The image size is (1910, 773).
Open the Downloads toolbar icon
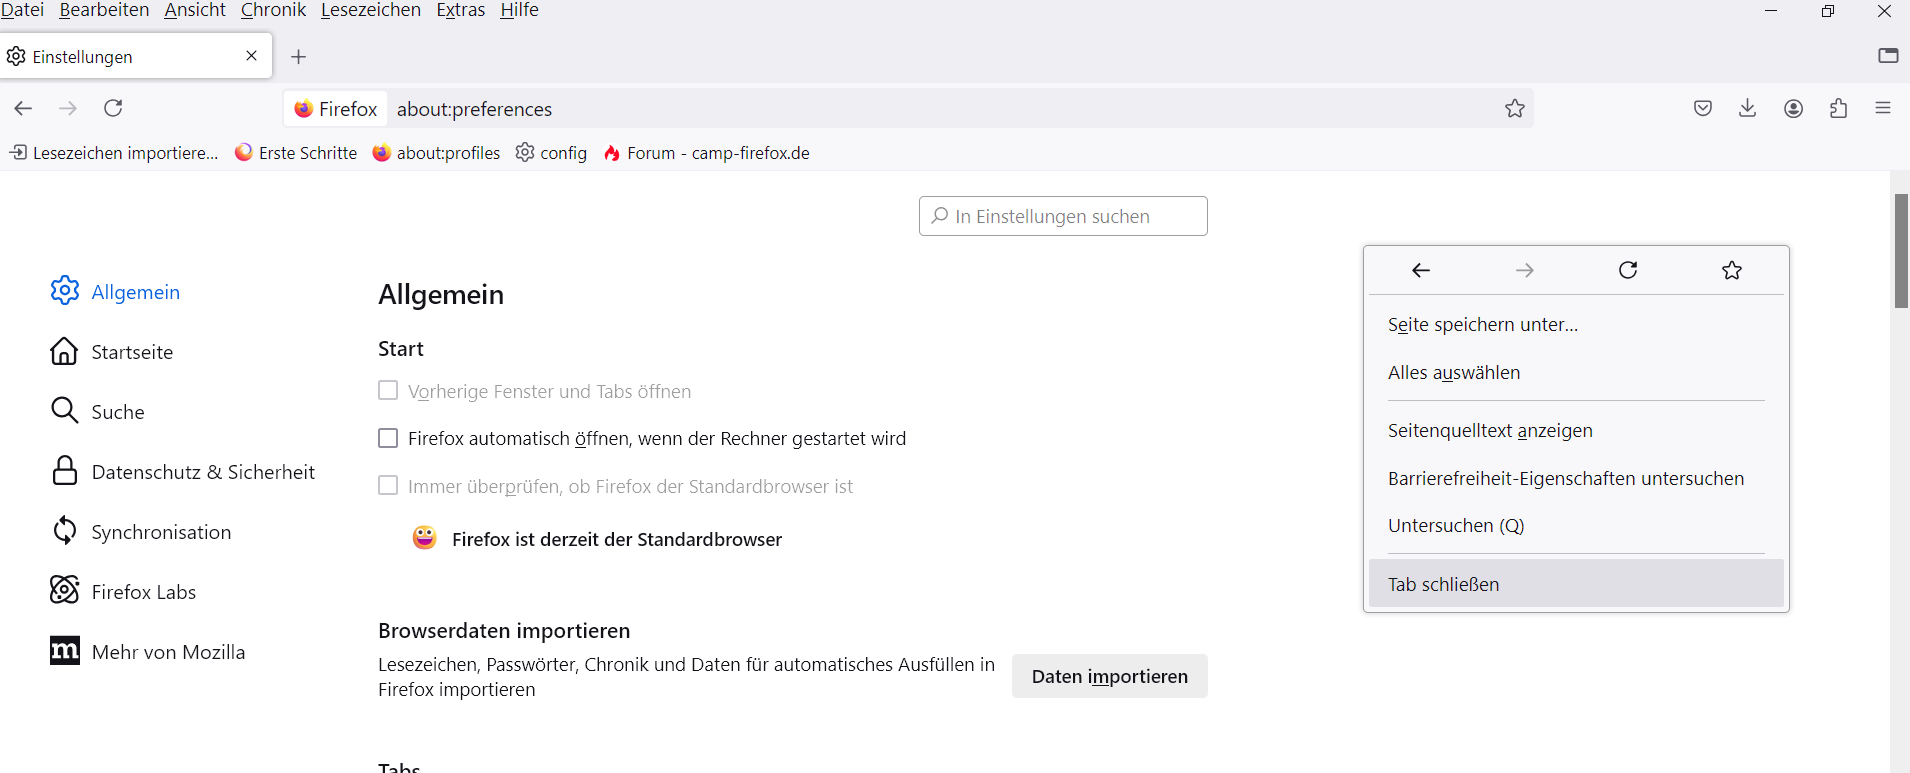1748,108
